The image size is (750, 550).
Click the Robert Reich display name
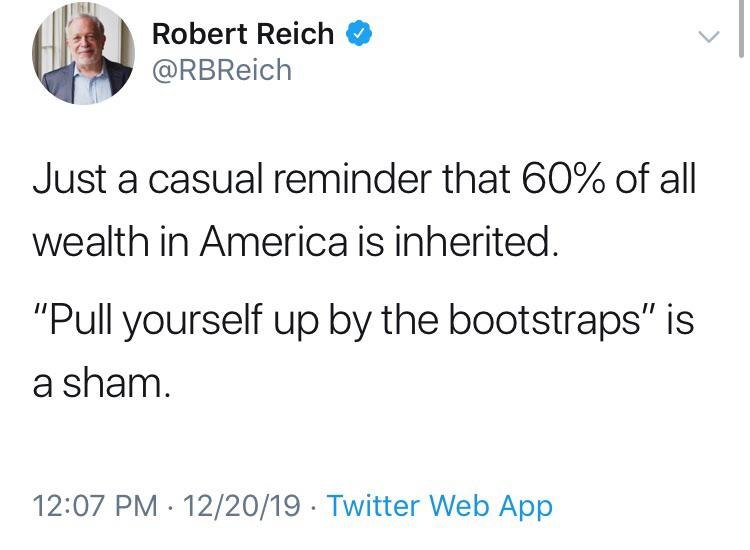click(x=242, y=34)
